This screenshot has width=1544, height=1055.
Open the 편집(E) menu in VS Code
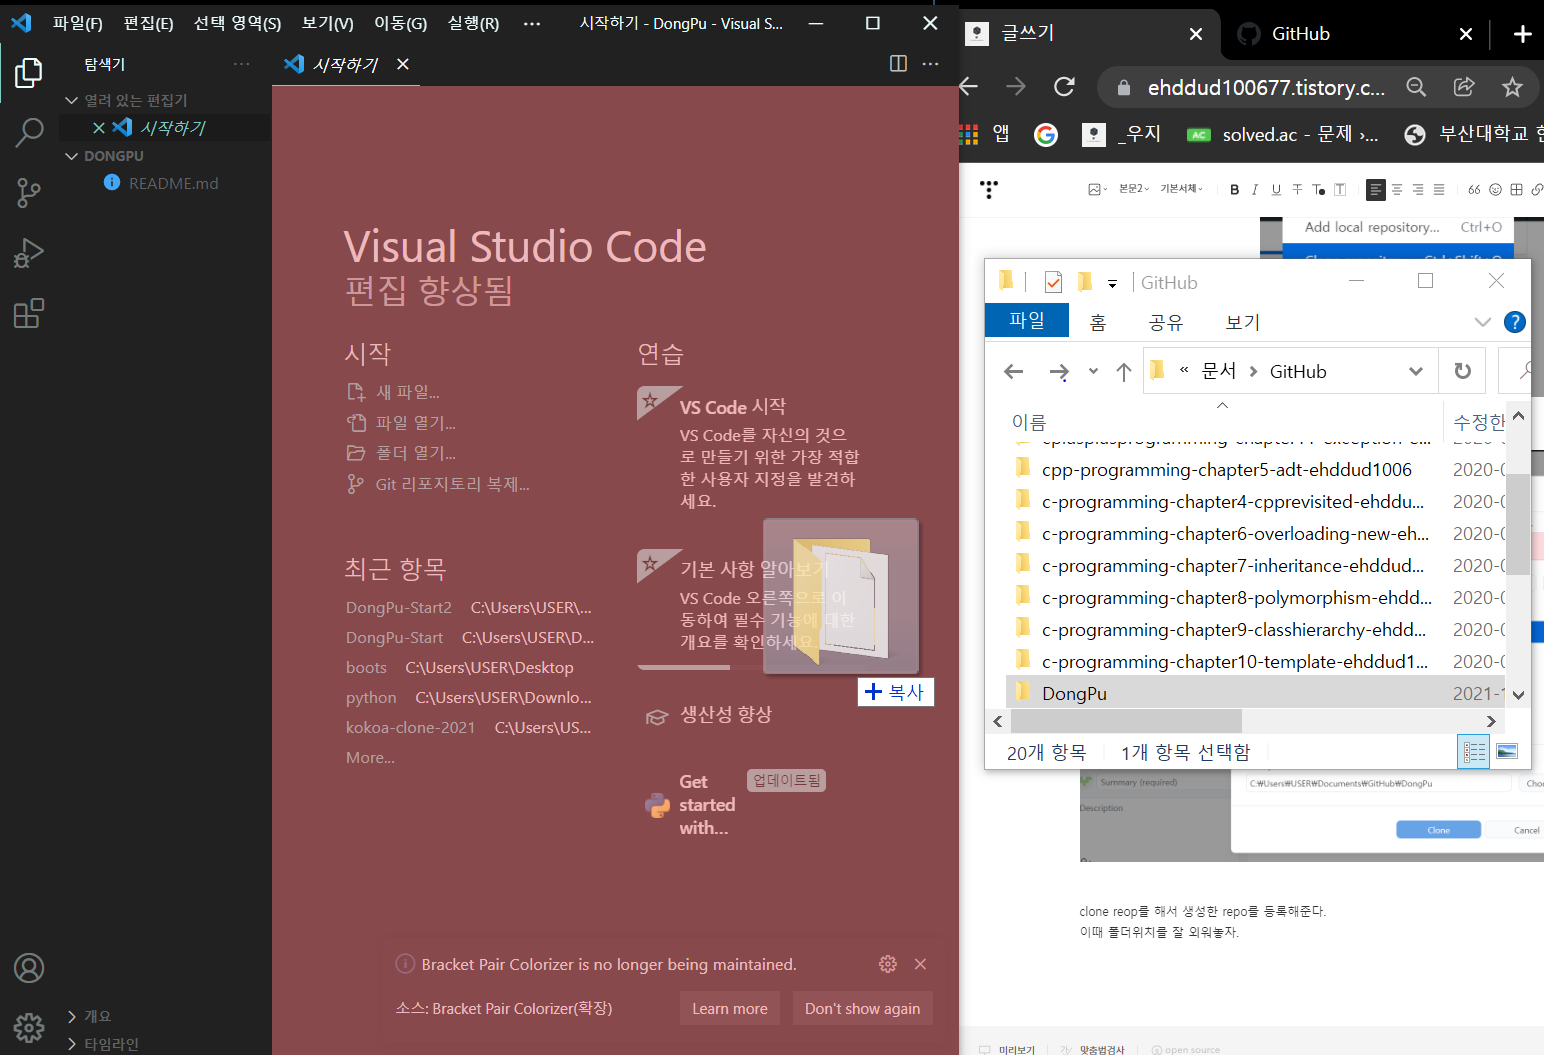[x=148, y=23]
